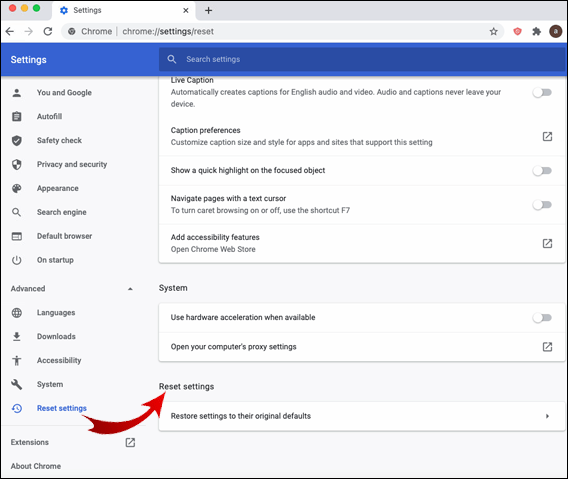Viewport: 568px width, 479px height.
Task: Open the Extensions puzzle piece icon
Action: coord(536,32)
